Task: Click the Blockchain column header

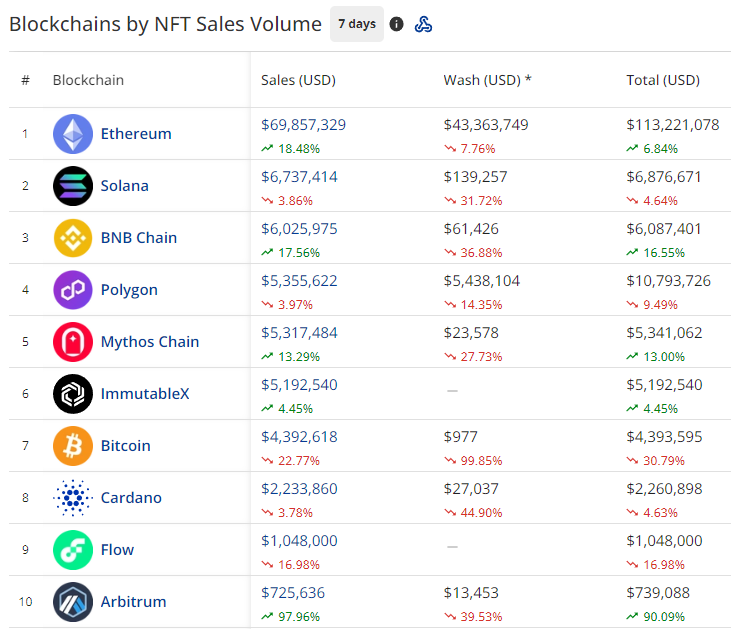Action: point(88,80)
